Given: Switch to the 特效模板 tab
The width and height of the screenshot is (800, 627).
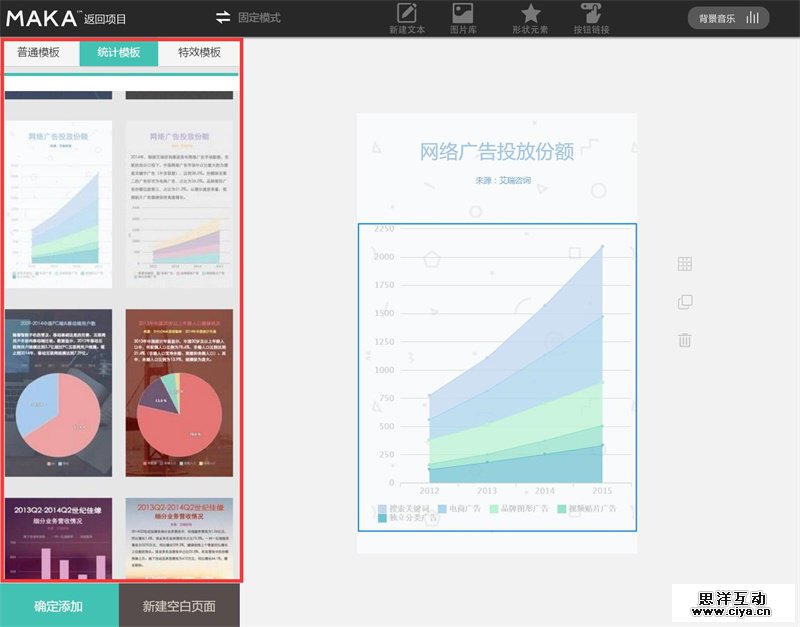Looking at the screenshot, I should coord(199,53).
